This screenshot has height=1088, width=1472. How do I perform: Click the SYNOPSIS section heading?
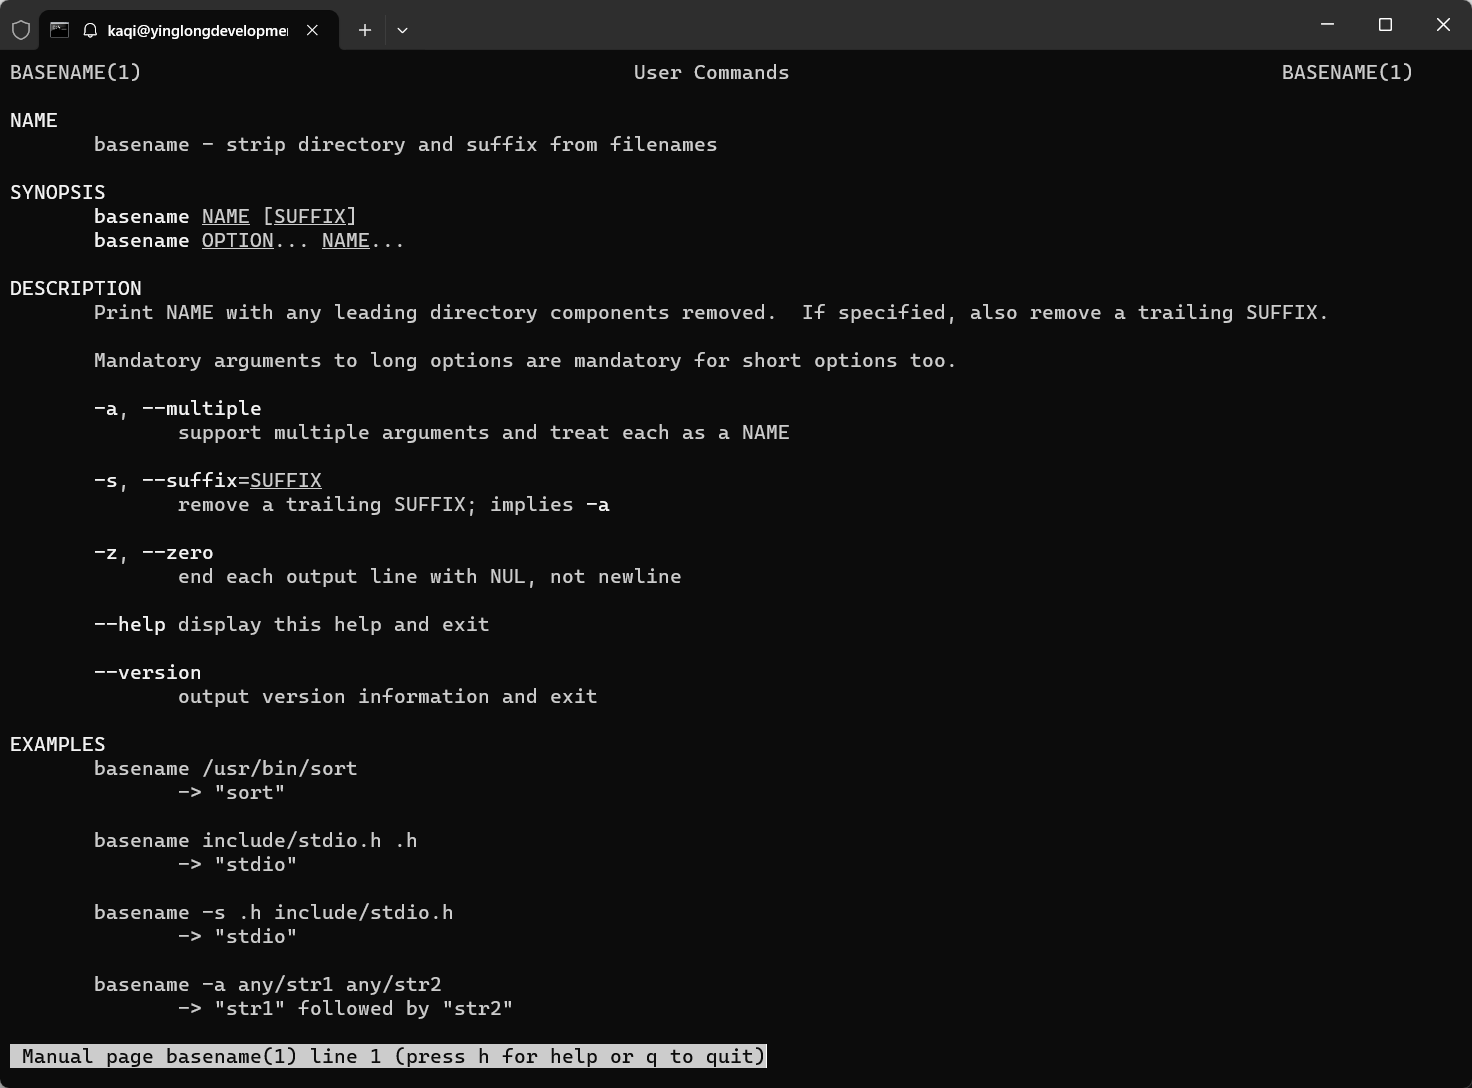click(x=58, y=192)
